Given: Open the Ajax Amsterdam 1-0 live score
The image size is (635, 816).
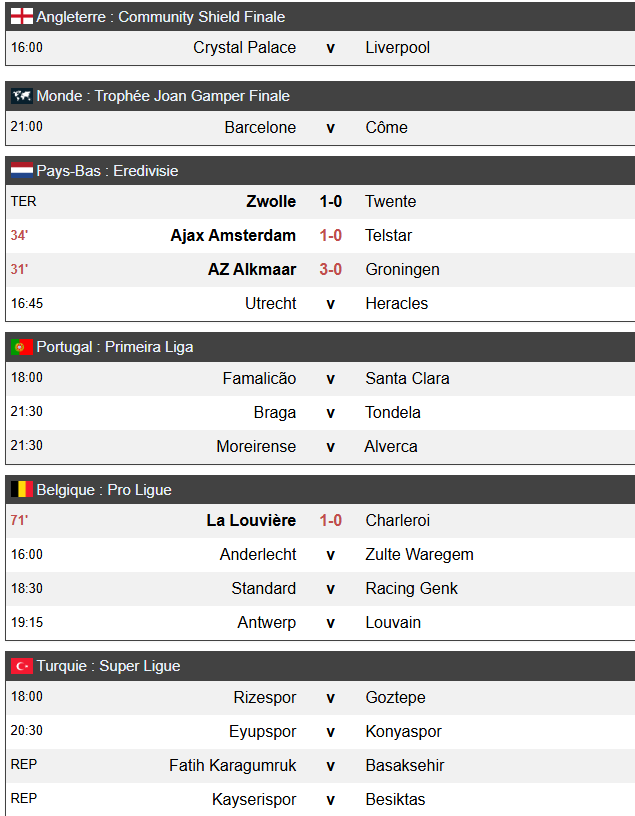Looking at the screenshot, I should pyautogui.click(x=331, y=236).
